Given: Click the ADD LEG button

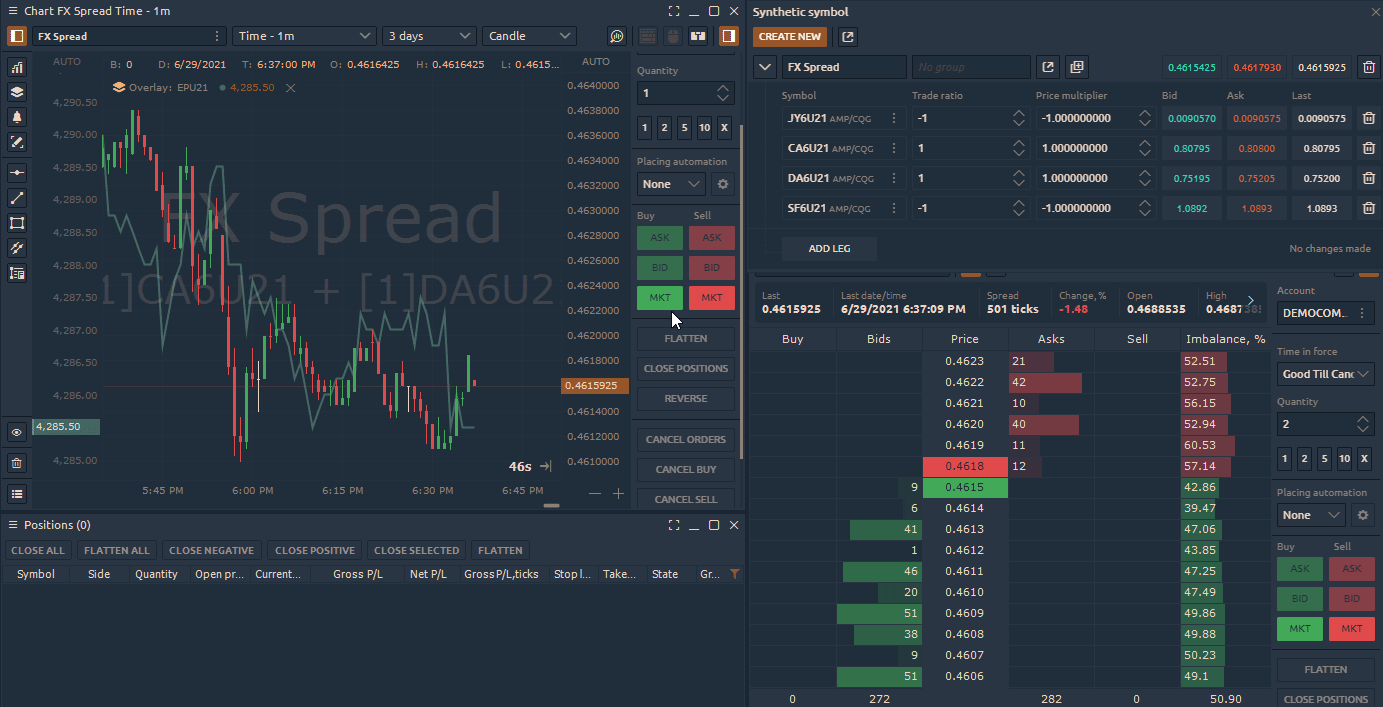Looking at the screenshot, I should [x=829, y=248].
